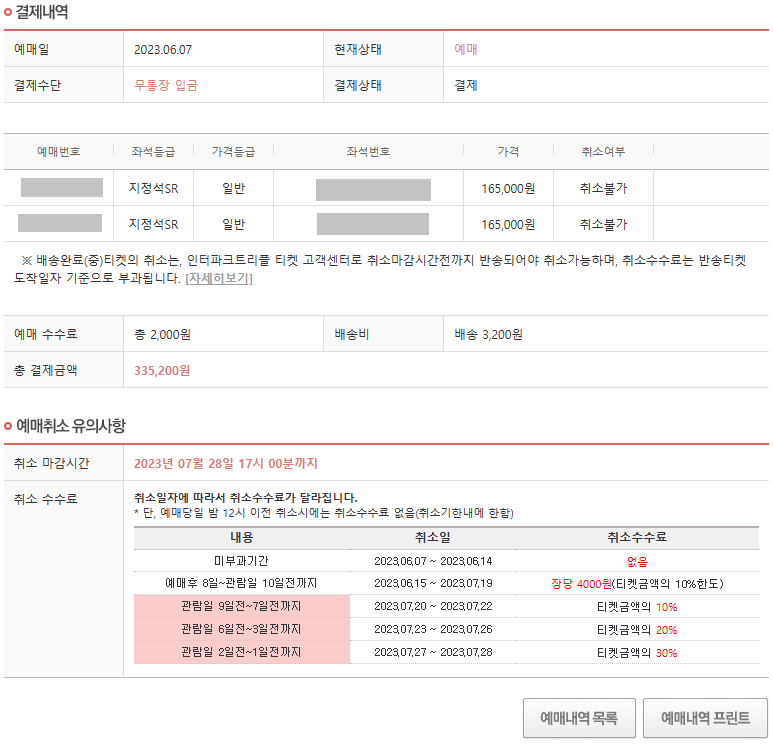The image size is (773, 746).
Task: Click the 좌석번호 column header
Action: point(368,152)
